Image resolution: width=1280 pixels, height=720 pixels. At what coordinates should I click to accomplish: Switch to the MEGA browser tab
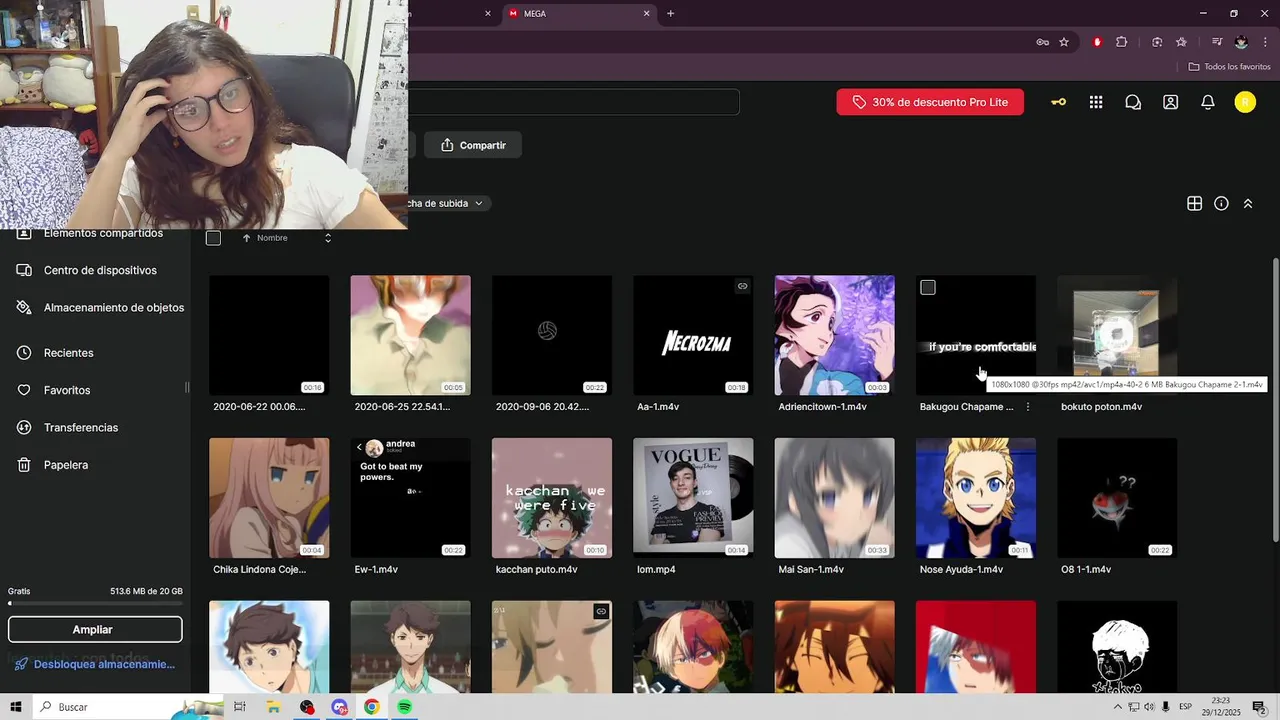(x=577, y=14)
